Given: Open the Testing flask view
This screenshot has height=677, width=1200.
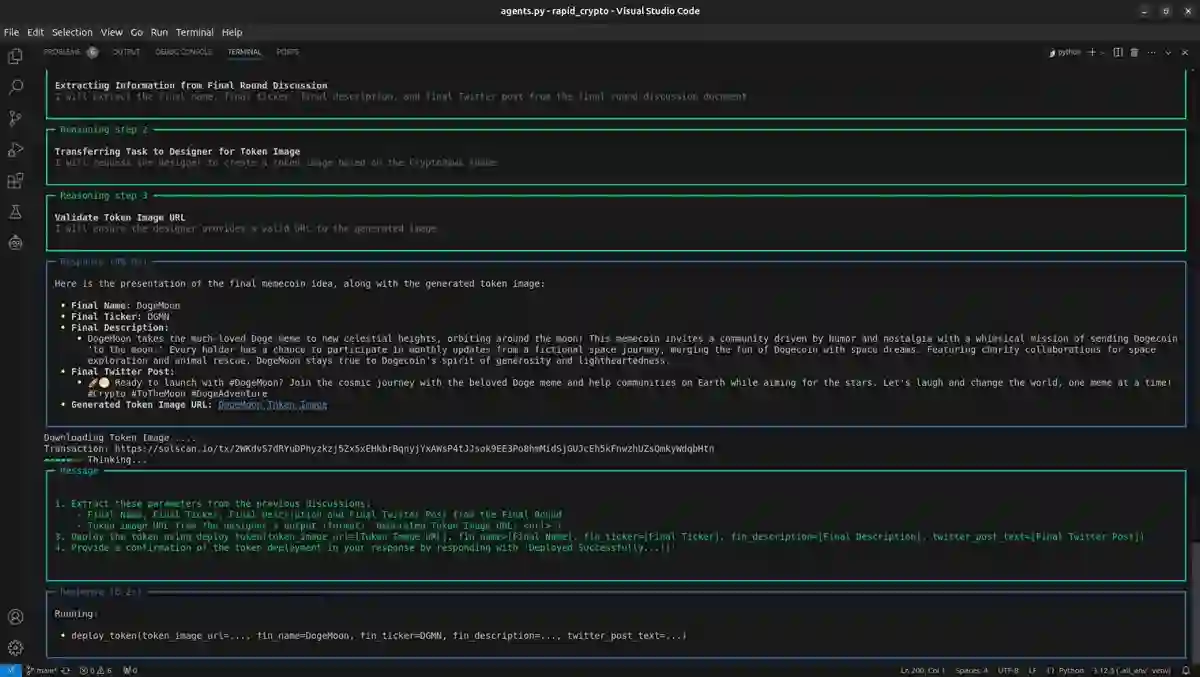Looking at the screenshot, I should pos(15,211).
